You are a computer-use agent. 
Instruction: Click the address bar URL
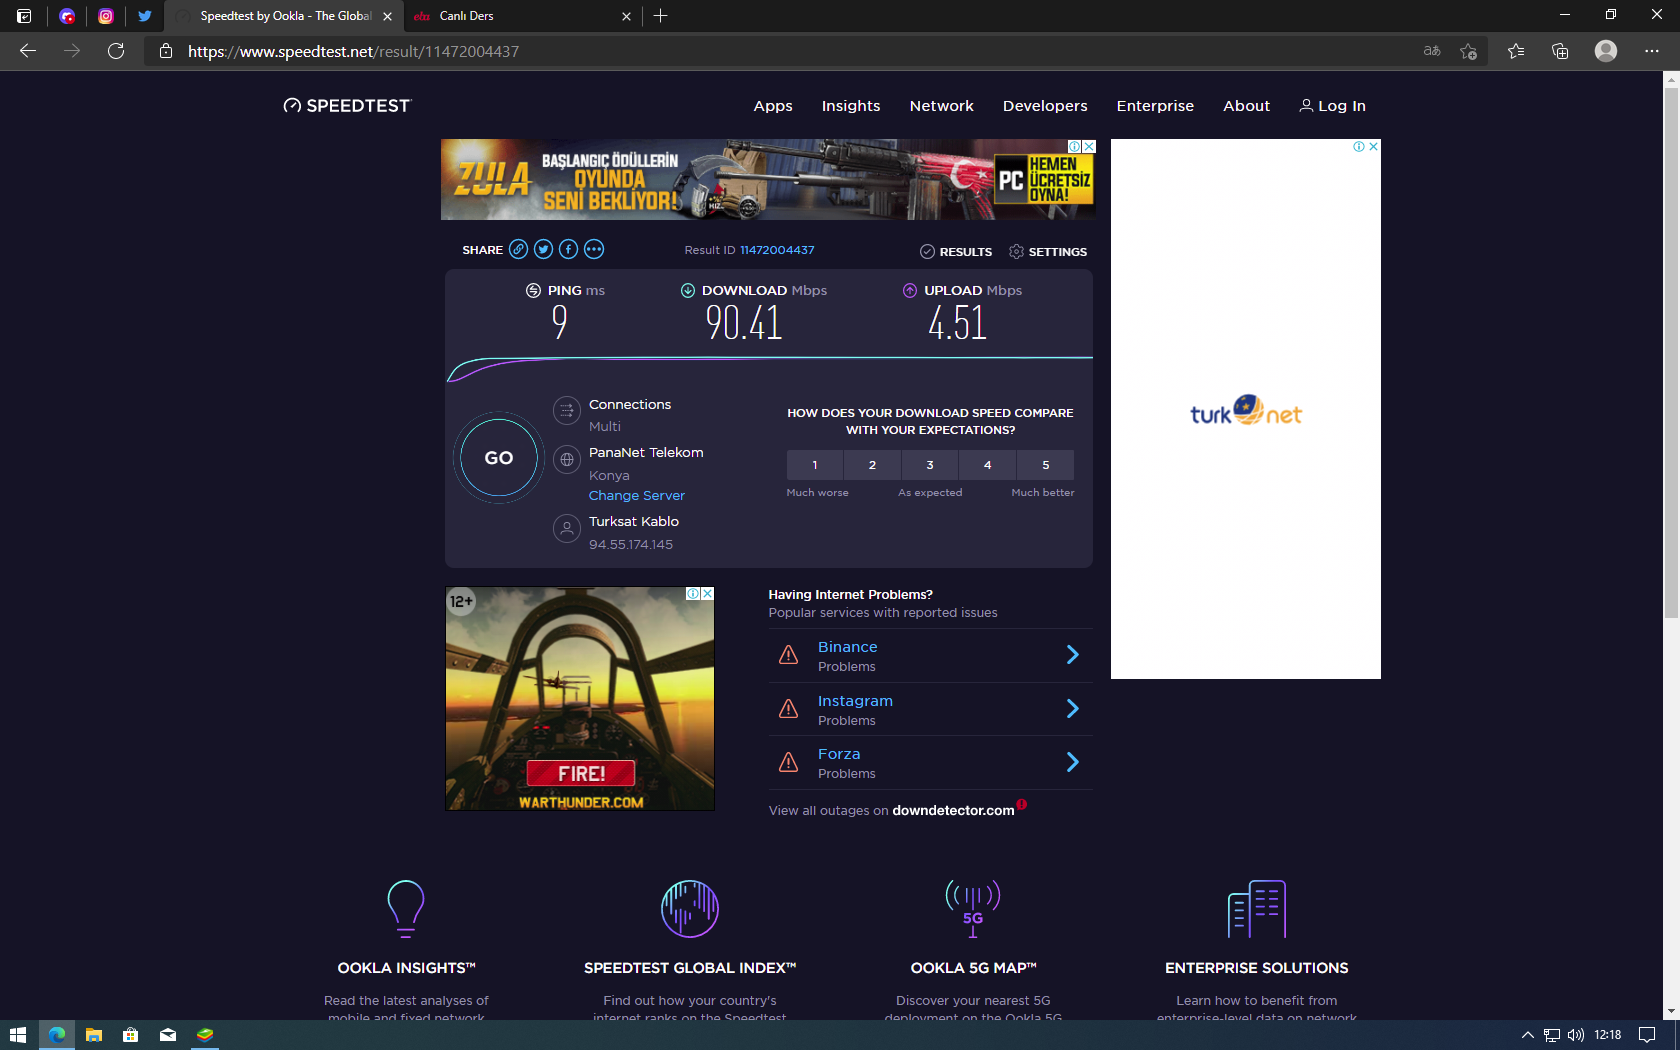354,51
